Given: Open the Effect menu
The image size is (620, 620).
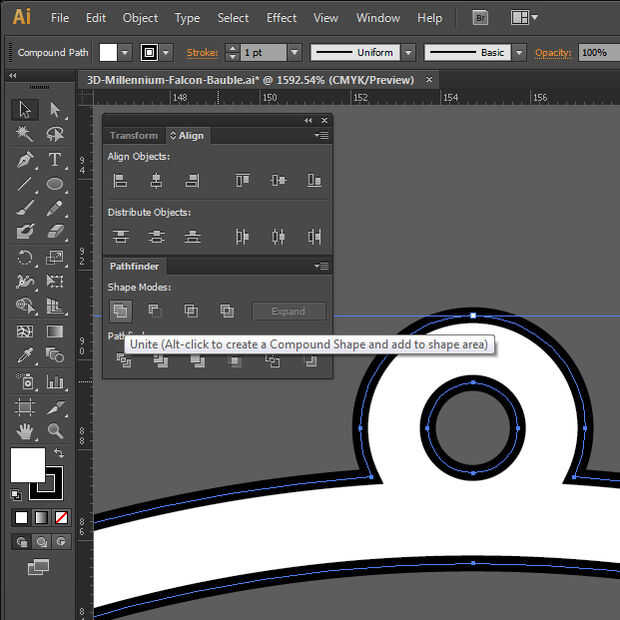Looking at the screenshot, I should [281, 18].
